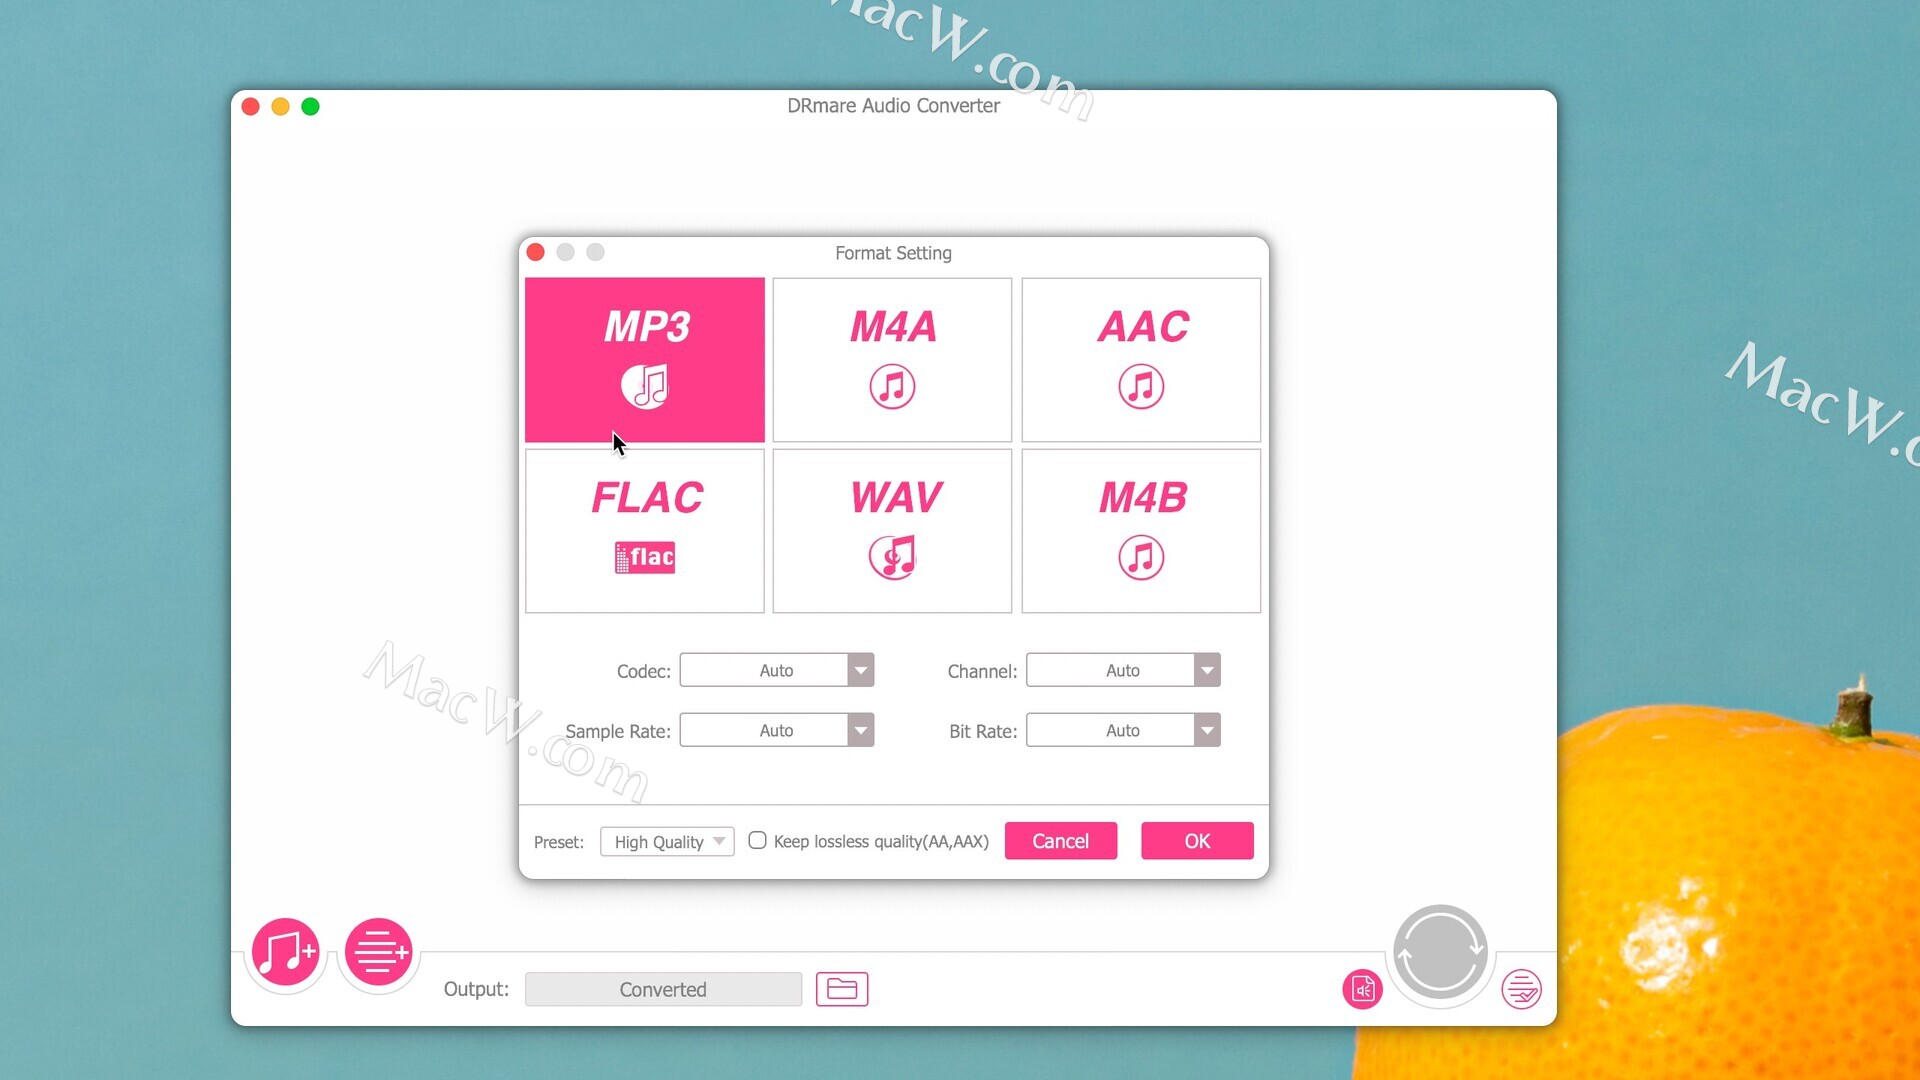Screen dimensions: 1920x1080
Task: Click Cancel in Format Setting
Action: 1060,841
